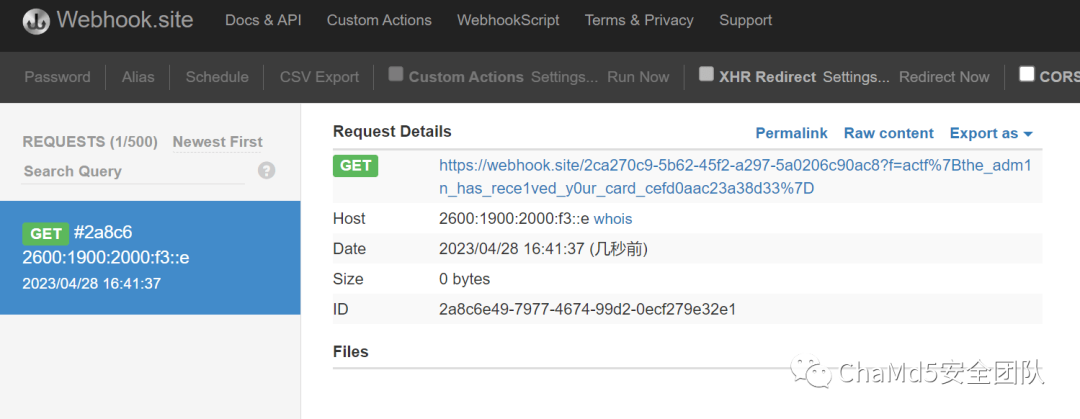Select Run Now for custom actions
Image resolution: width=1080 pixels, height=419 pixels.
tap(638, 77)
